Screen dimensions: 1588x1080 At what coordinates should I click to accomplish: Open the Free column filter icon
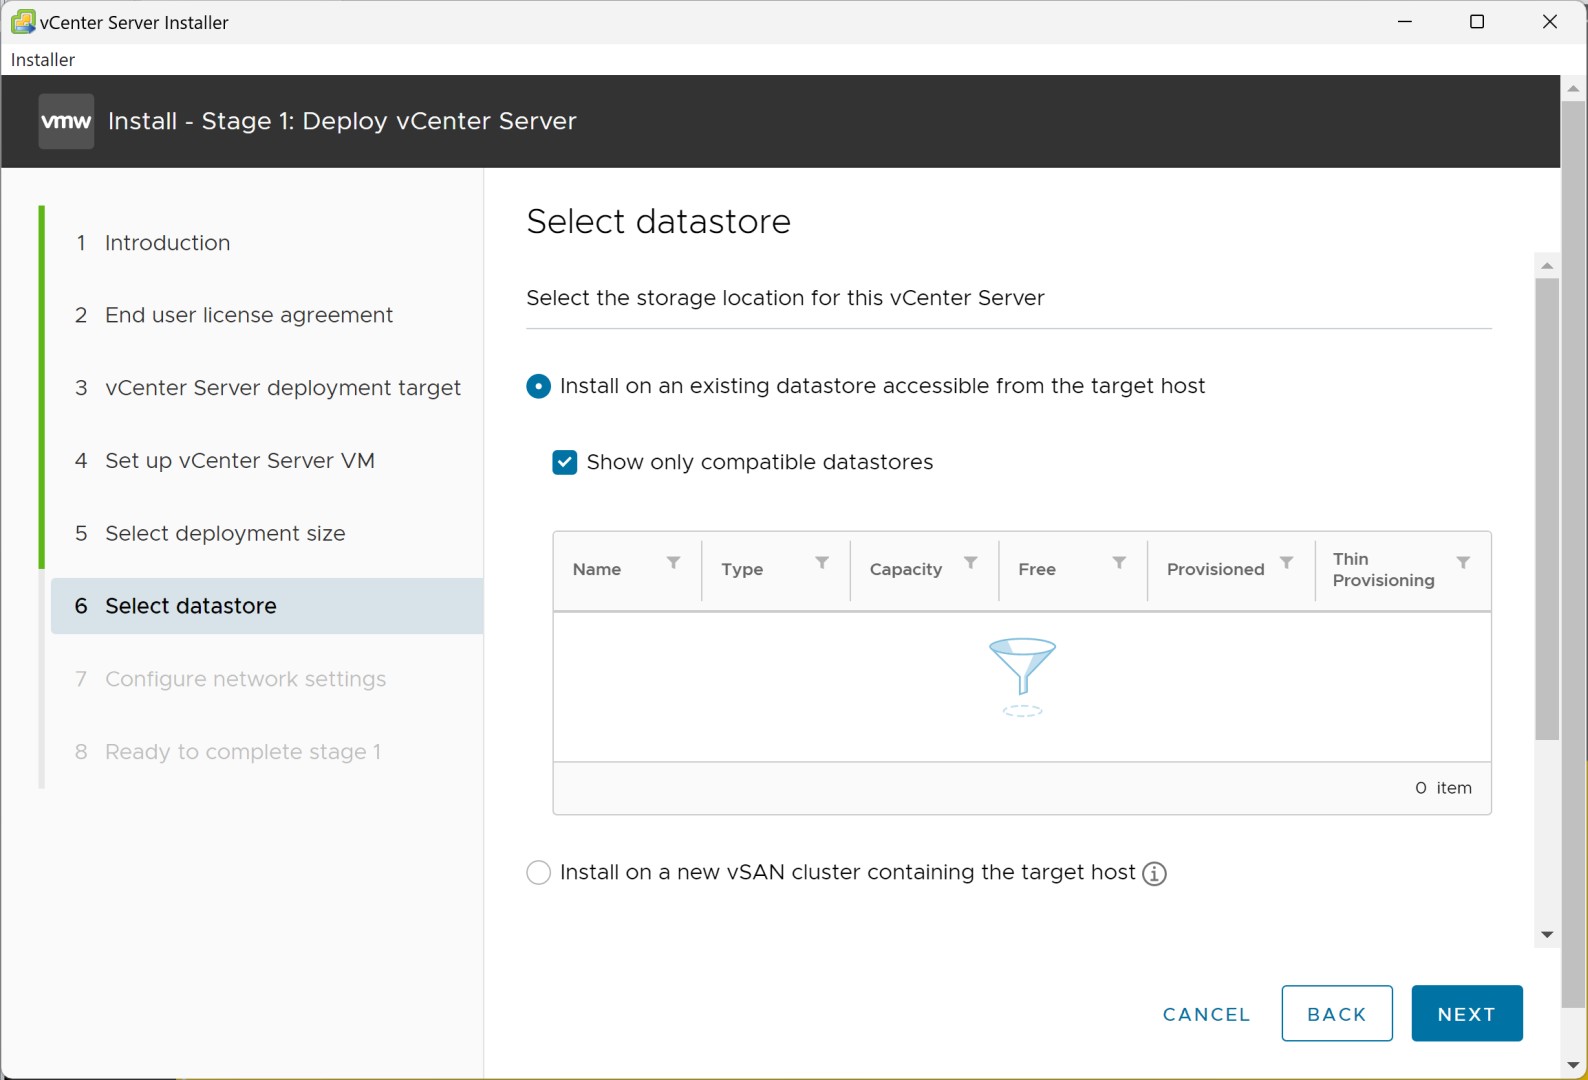tap(1120, 563)
